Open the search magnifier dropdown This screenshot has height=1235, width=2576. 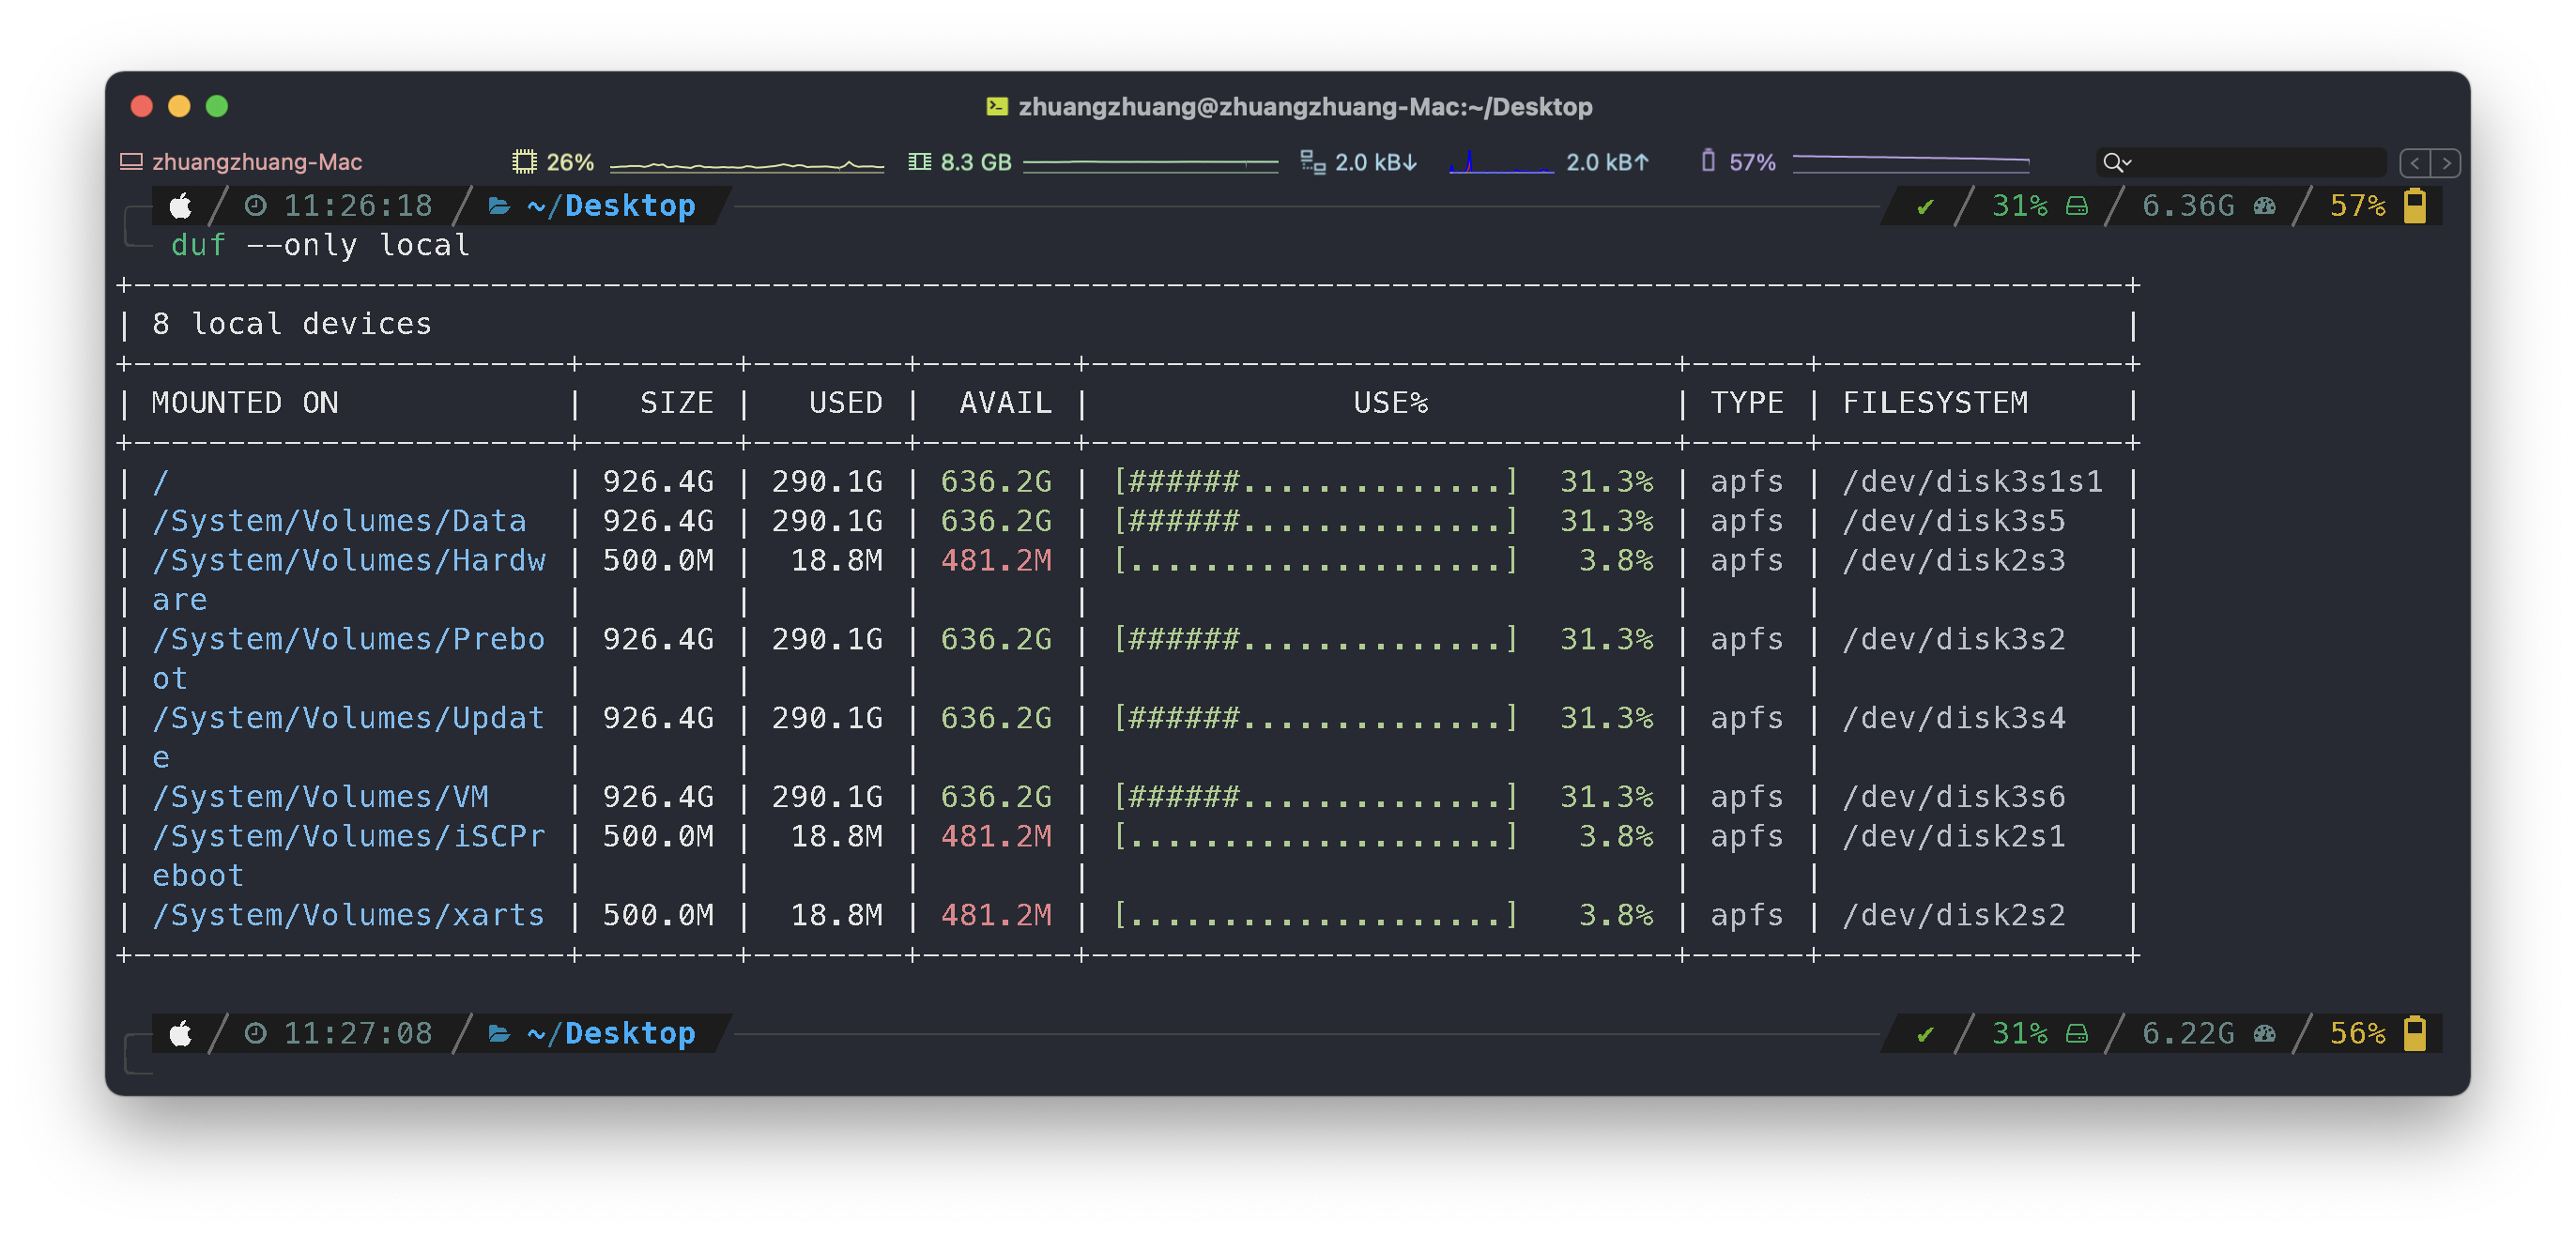pos(2117,162)
